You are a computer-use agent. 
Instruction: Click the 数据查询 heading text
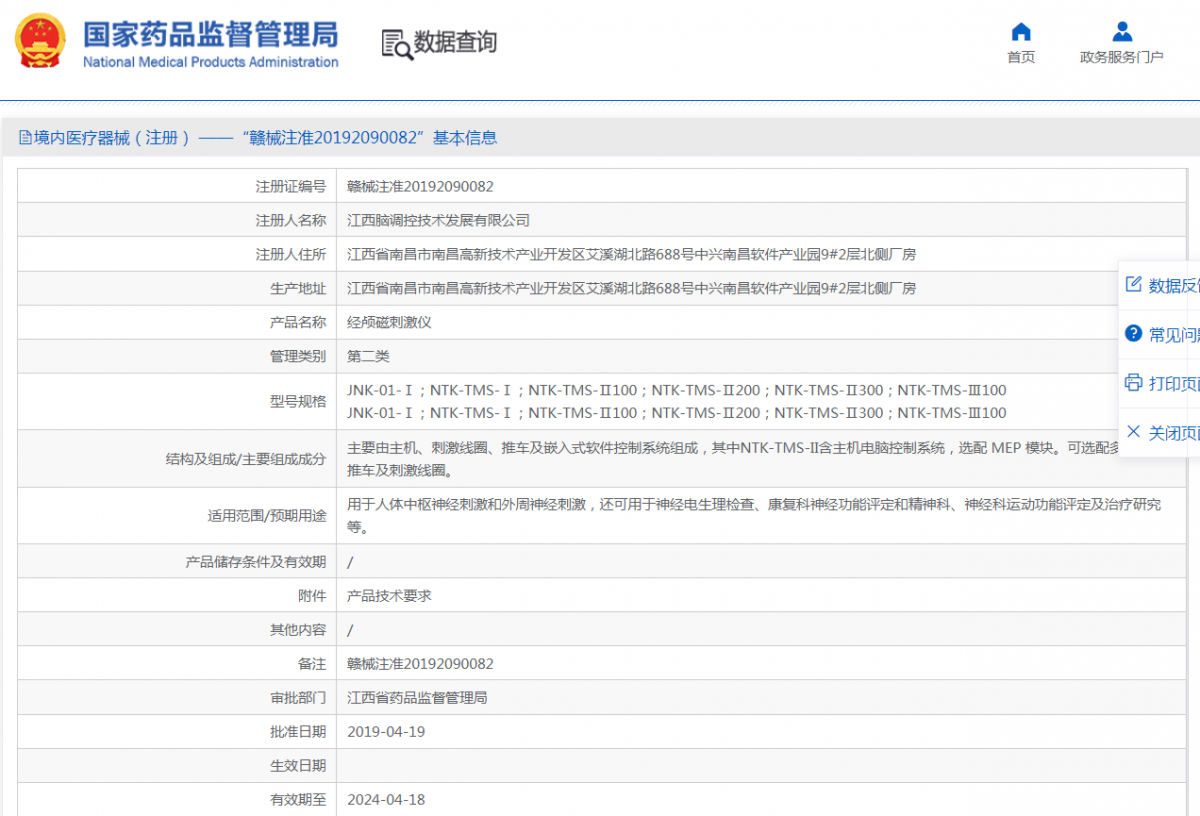pyautogui.click(x=456, y=42)
